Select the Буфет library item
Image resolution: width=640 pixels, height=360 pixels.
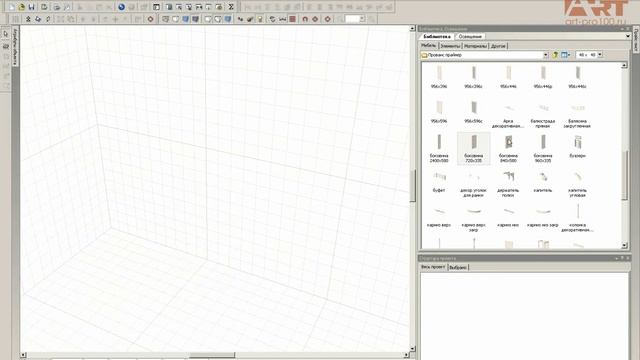tap(439, 181)
